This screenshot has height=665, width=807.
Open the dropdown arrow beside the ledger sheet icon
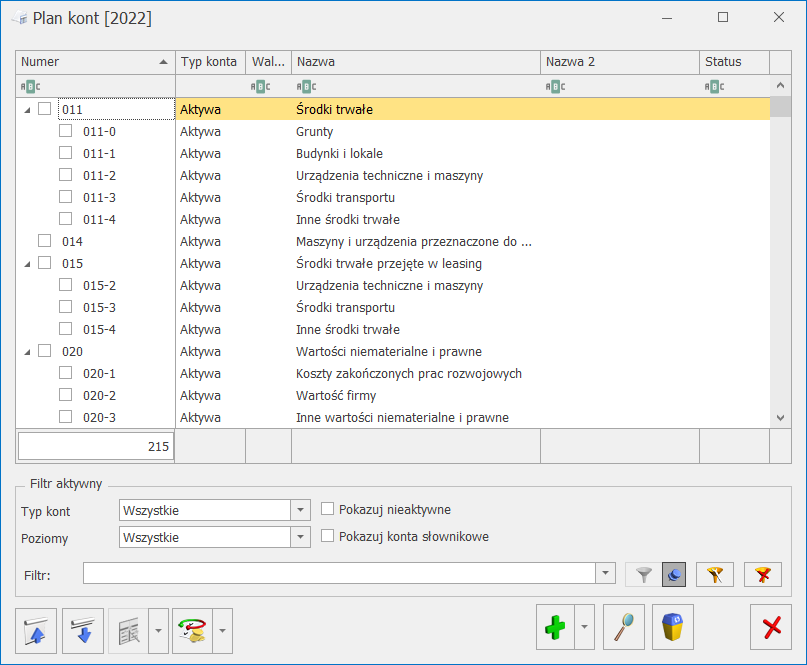(159, 631)
